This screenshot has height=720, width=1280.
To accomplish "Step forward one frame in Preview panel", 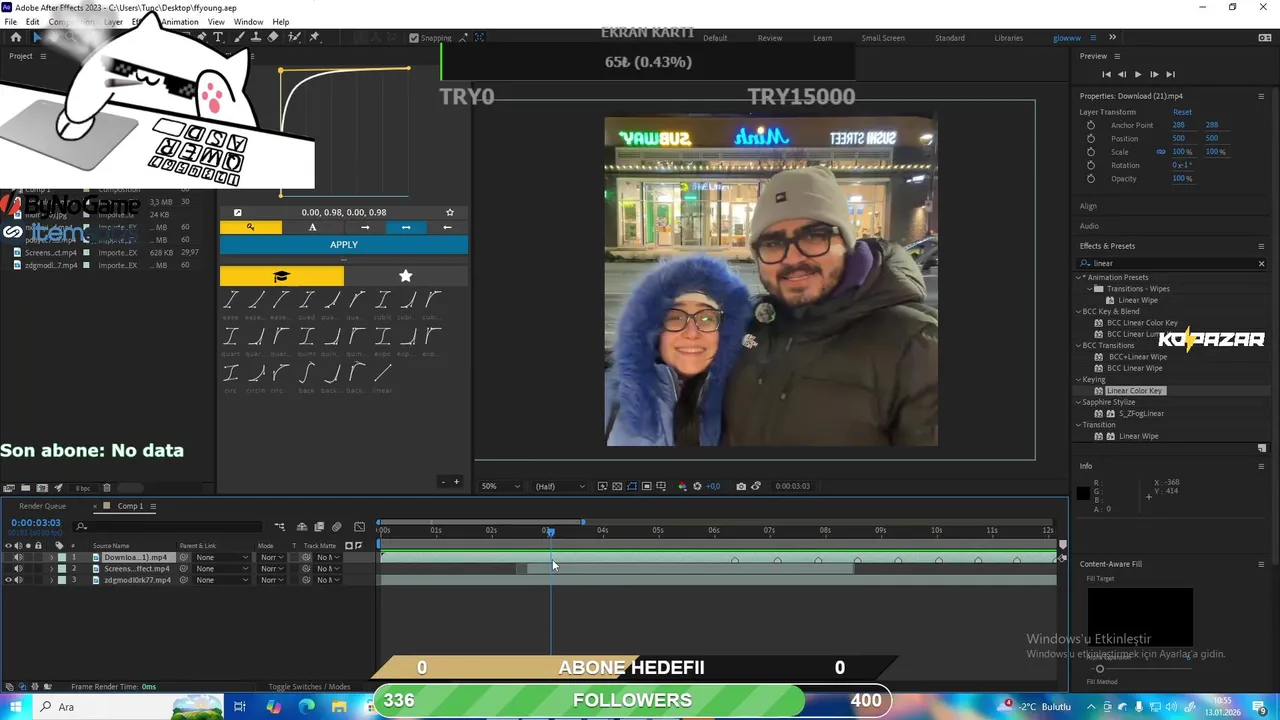I will [1154, 74].
